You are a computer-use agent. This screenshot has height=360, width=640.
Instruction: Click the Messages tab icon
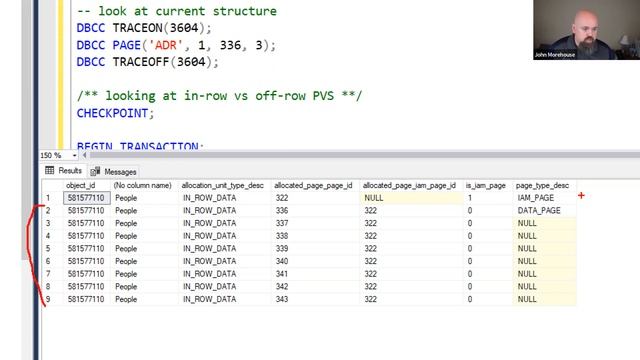pyautogui.click(x=96, y=171)
